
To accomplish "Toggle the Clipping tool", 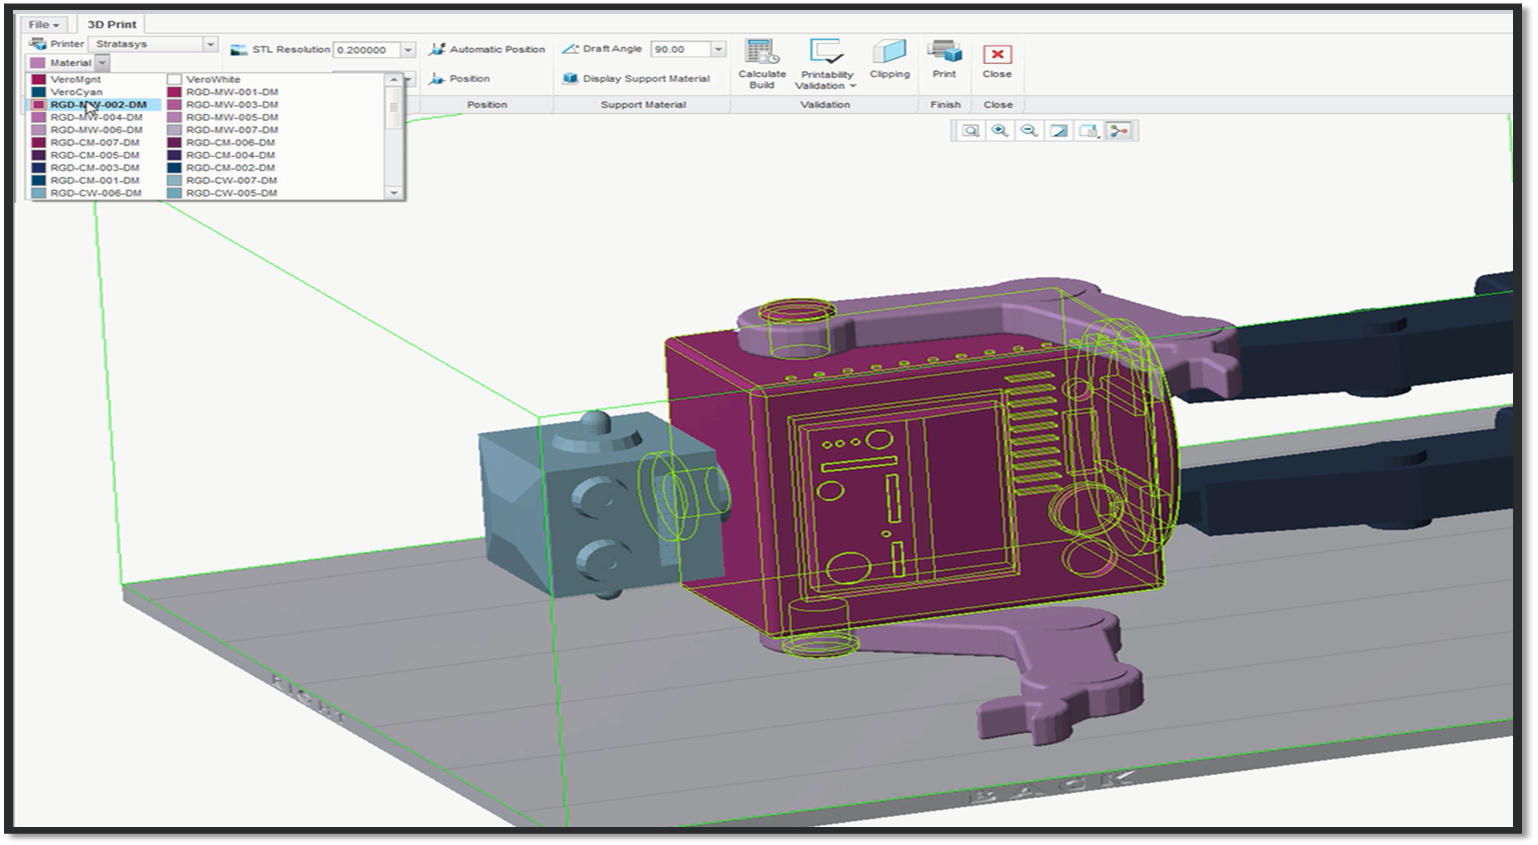I will coord(889,60).
